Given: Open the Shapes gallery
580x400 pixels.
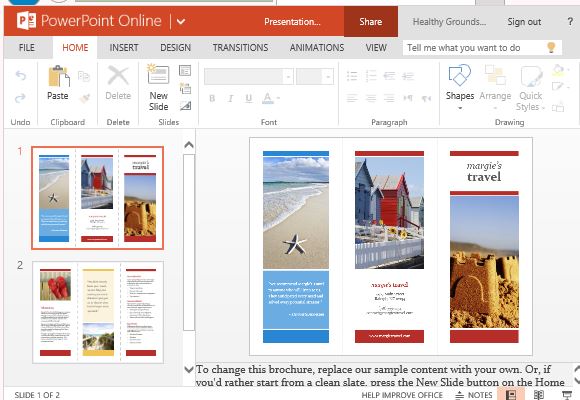Looking at the screenshot, I should [x=460, y=88].
